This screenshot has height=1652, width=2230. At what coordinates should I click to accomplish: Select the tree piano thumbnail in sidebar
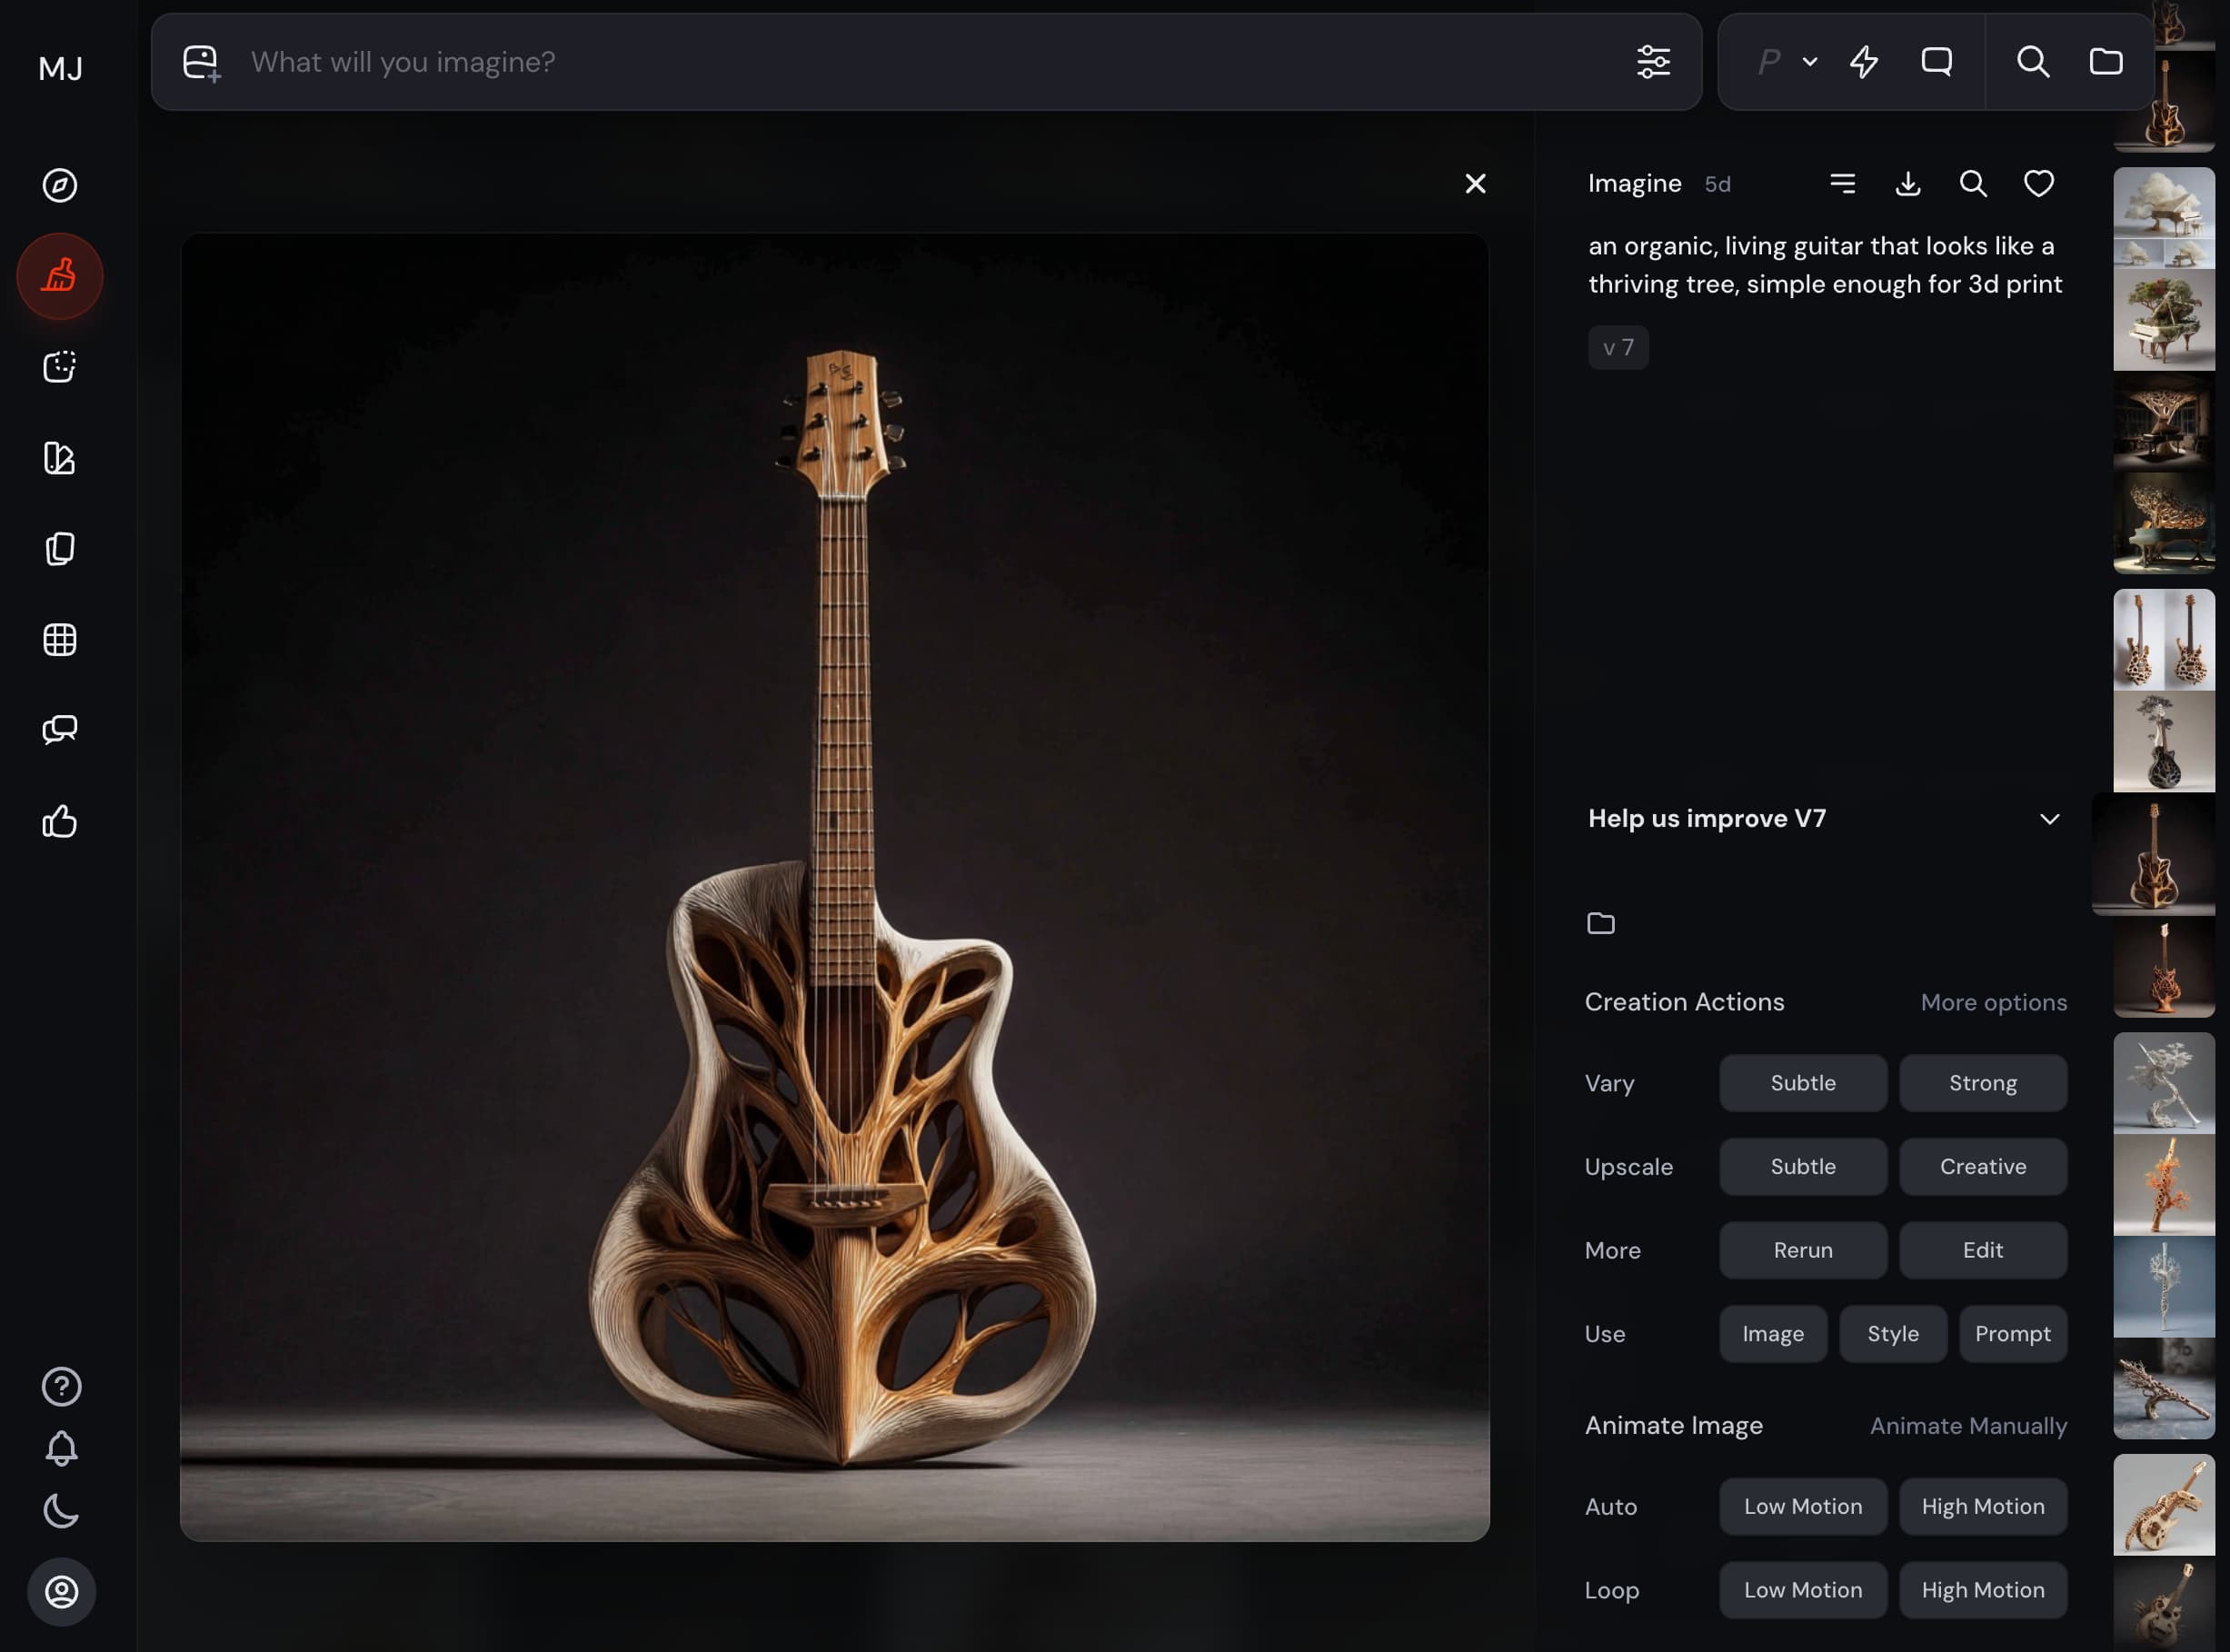pos(2163,320)
